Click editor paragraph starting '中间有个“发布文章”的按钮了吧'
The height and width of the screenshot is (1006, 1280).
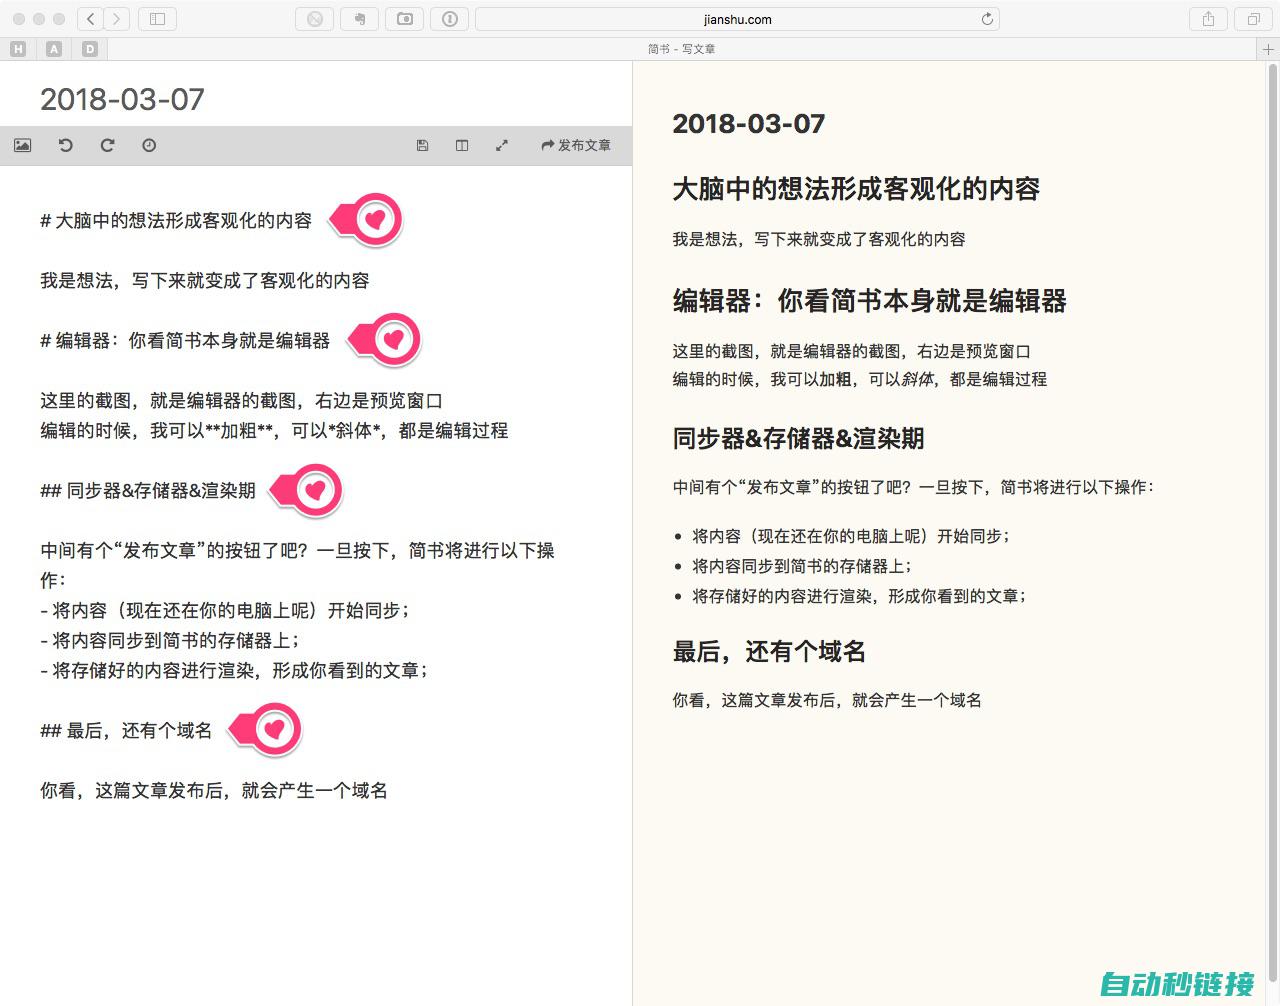297,565
